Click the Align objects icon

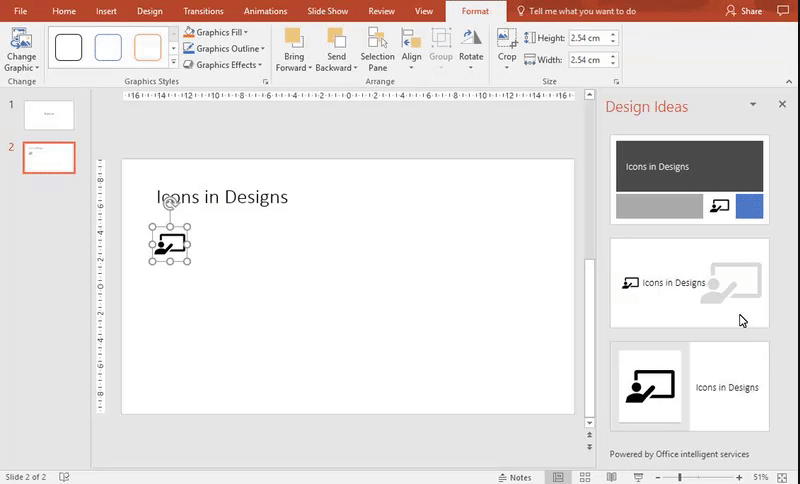coord(411,38)
